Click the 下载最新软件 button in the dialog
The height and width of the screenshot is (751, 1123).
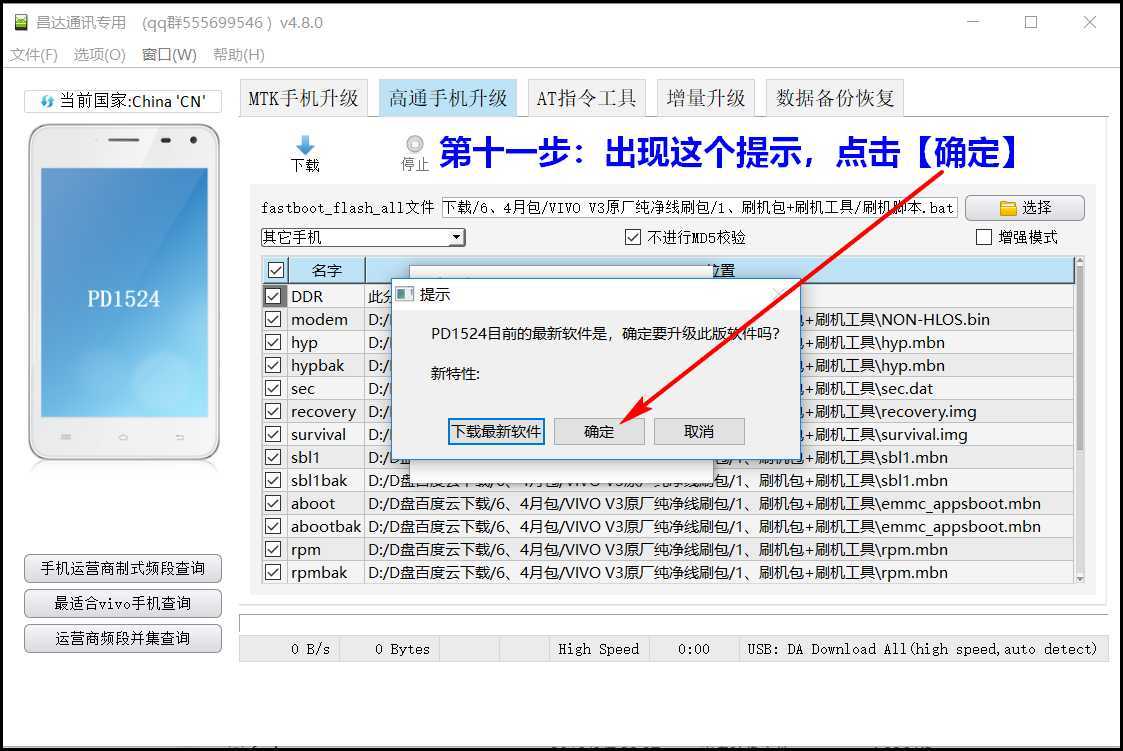pos(496,431)
